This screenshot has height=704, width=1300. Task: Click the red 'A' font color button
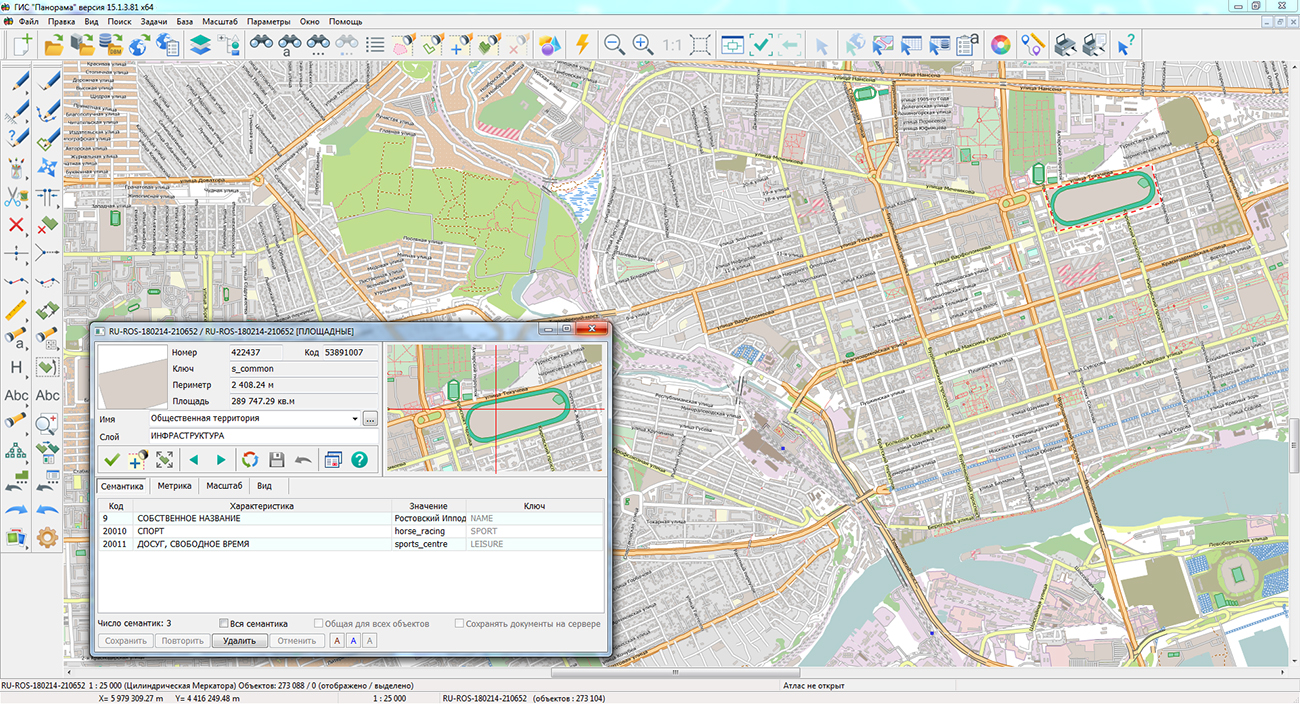337,641
